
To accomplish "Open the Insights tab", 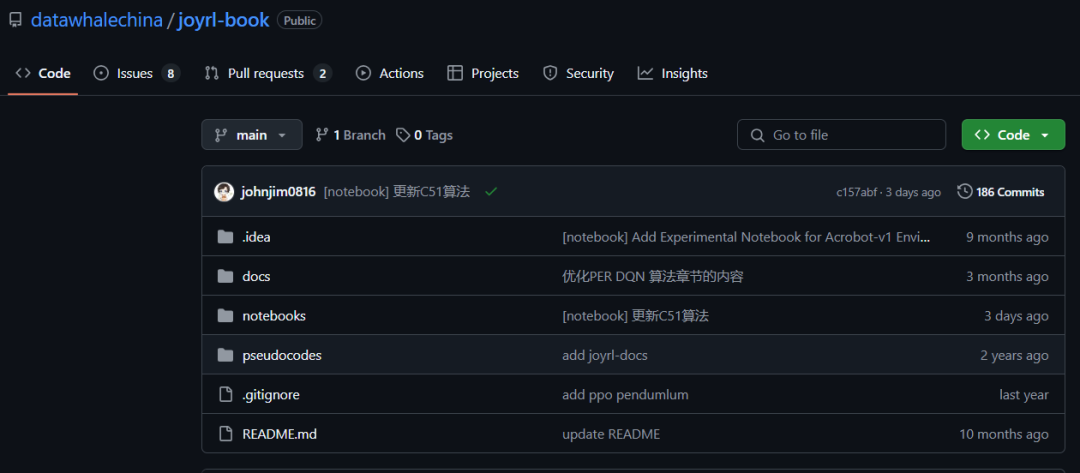I will pyautogui.click(x=672, y=73).
